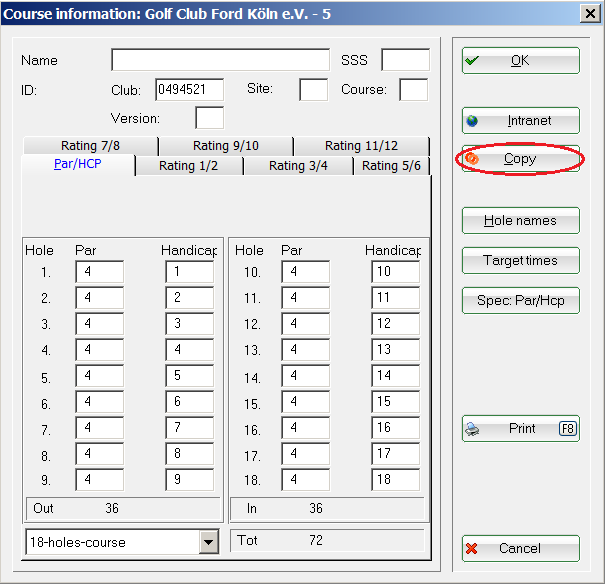This screenshot has height=584, width=605.
Task: Click the Print button
Action: coord(521,429)
